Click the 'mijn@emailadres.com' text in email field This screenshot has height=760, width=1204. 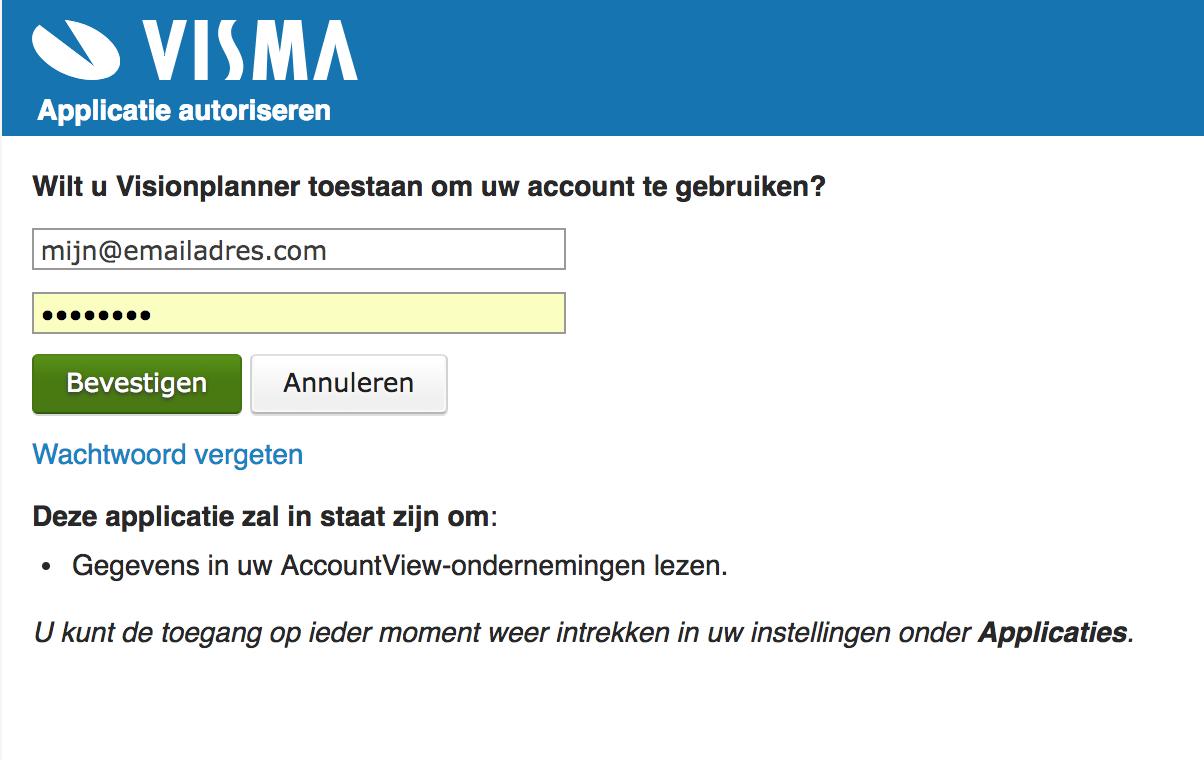(184, 251)
